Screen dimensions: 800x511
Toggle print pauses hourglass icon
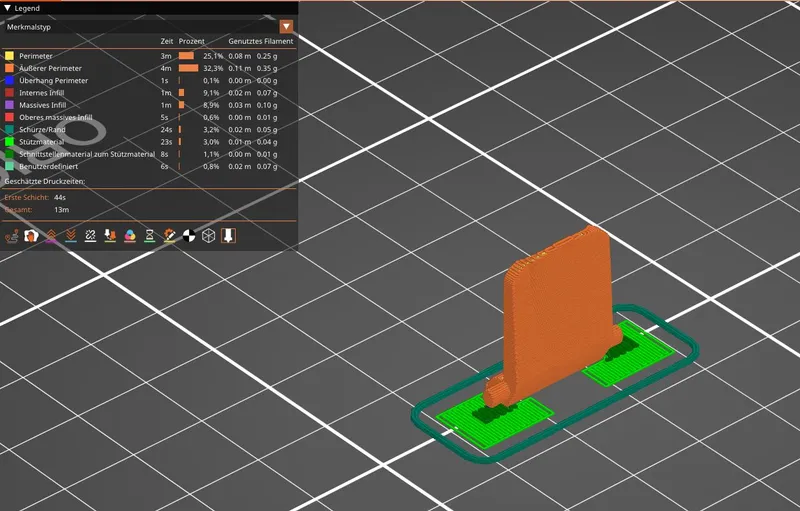point(149,236)
